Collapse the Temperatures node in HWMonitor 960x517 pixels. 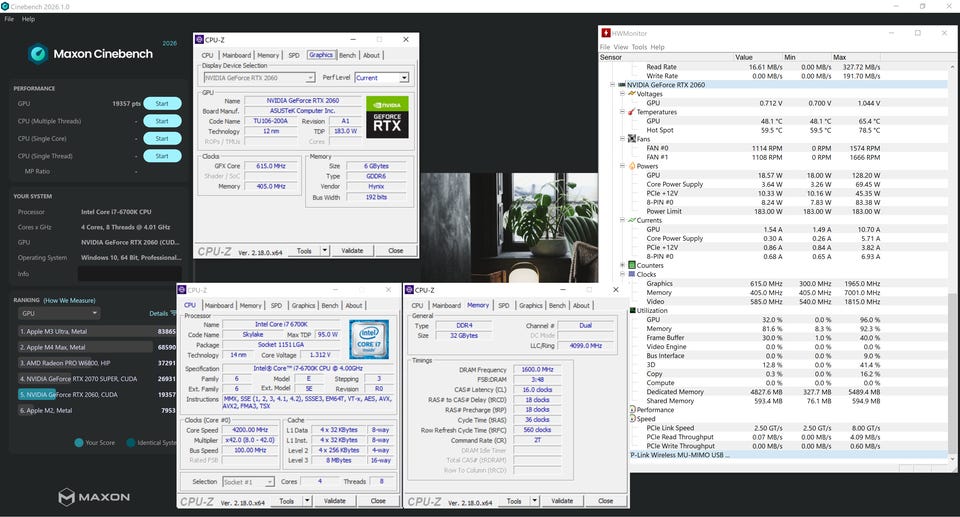(622, 112)
